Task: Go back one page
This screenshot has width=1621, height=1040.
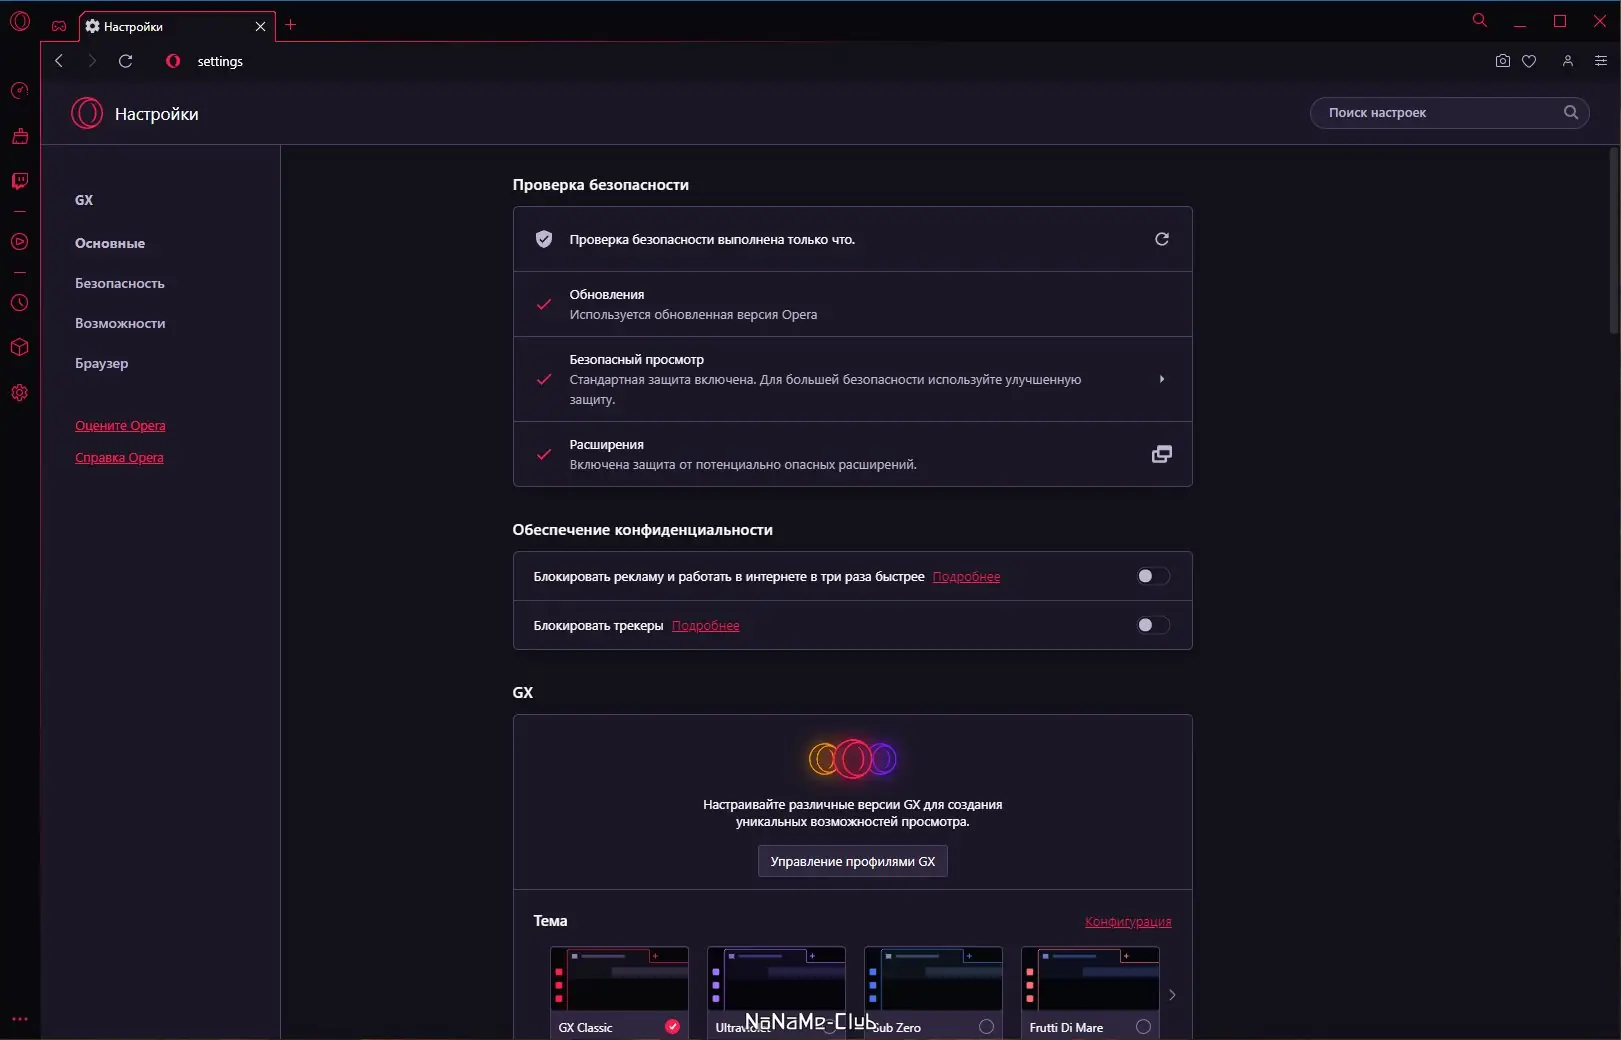Action: click(59, 61)
